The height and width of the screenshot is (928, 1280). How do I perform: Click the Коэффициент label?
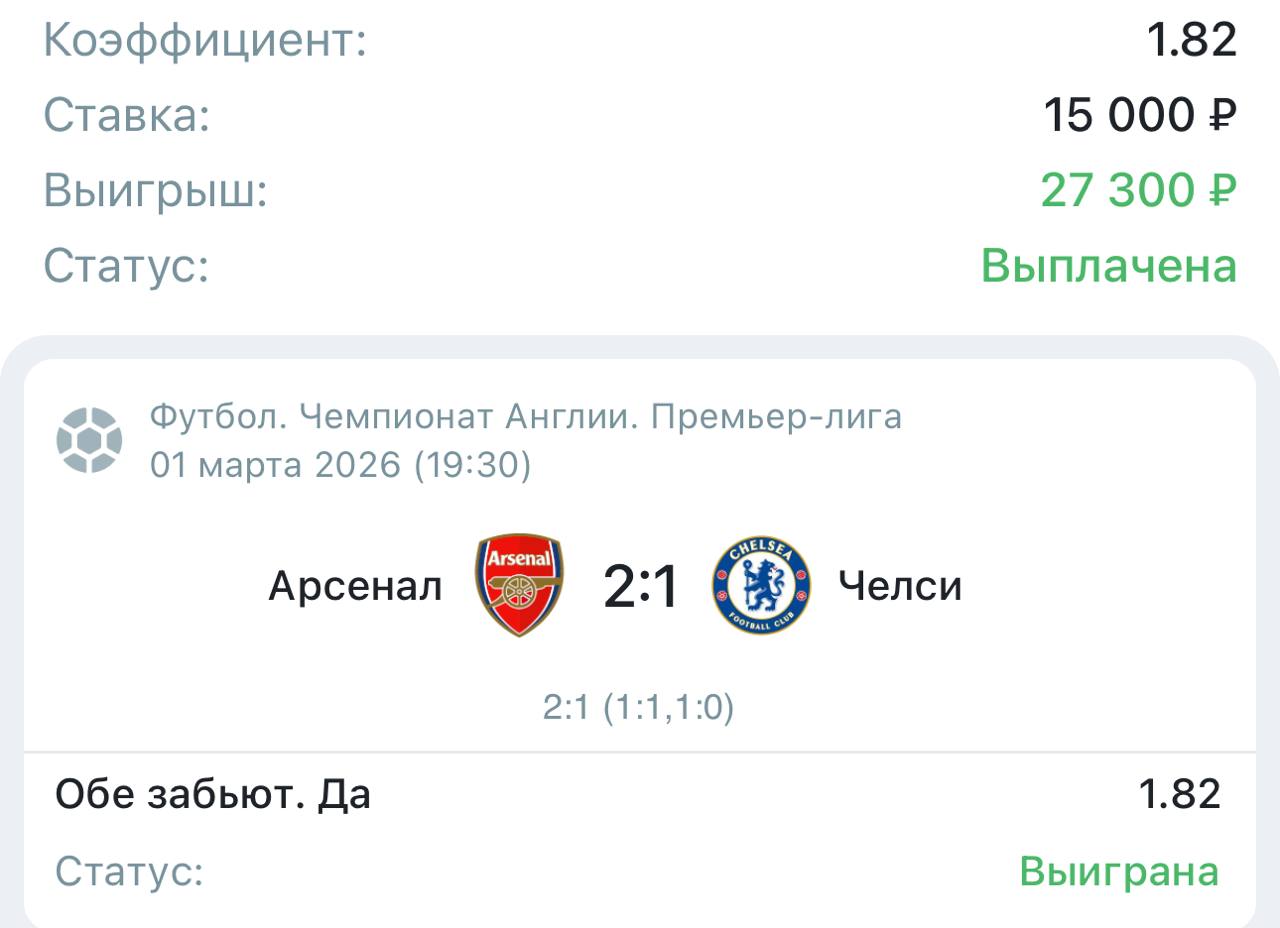tap(205, 41)
